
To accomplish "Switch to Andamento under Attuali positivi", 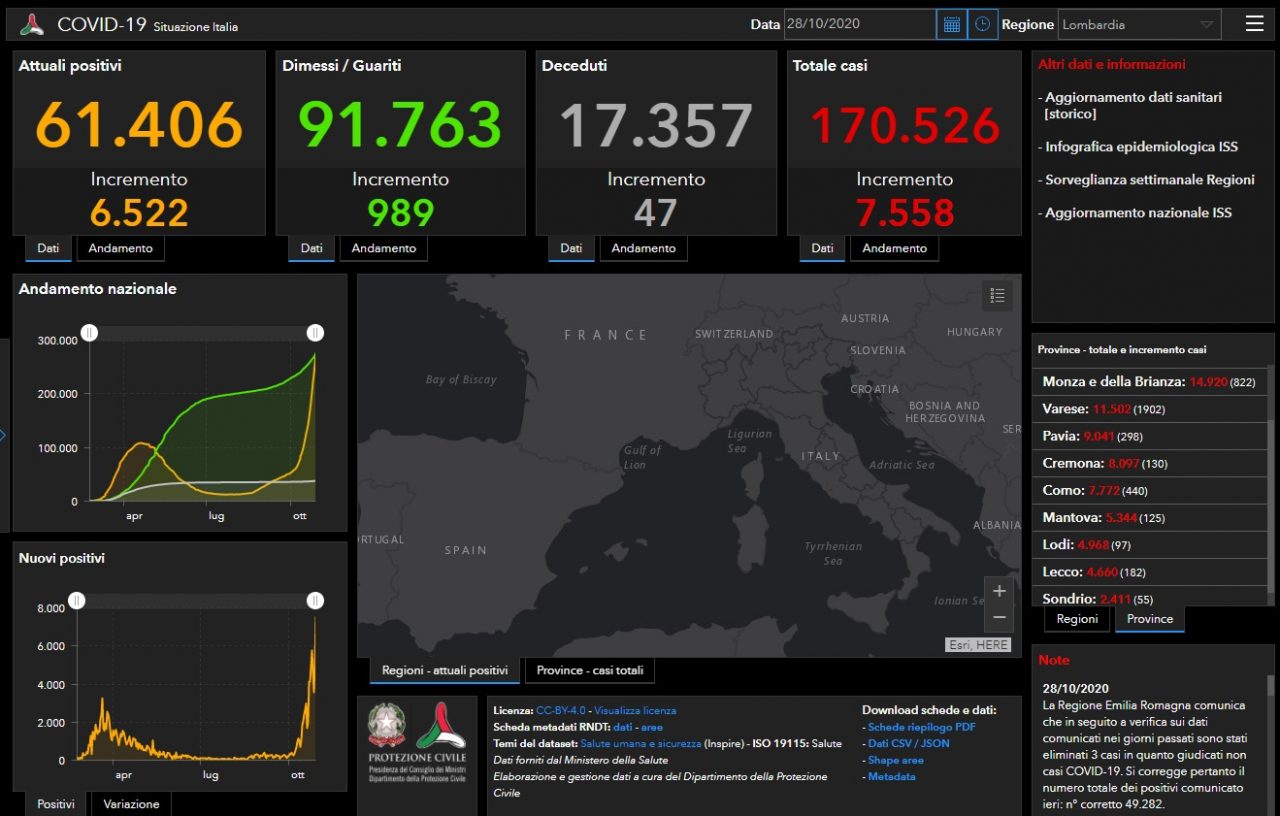I will tap(121, 248).
